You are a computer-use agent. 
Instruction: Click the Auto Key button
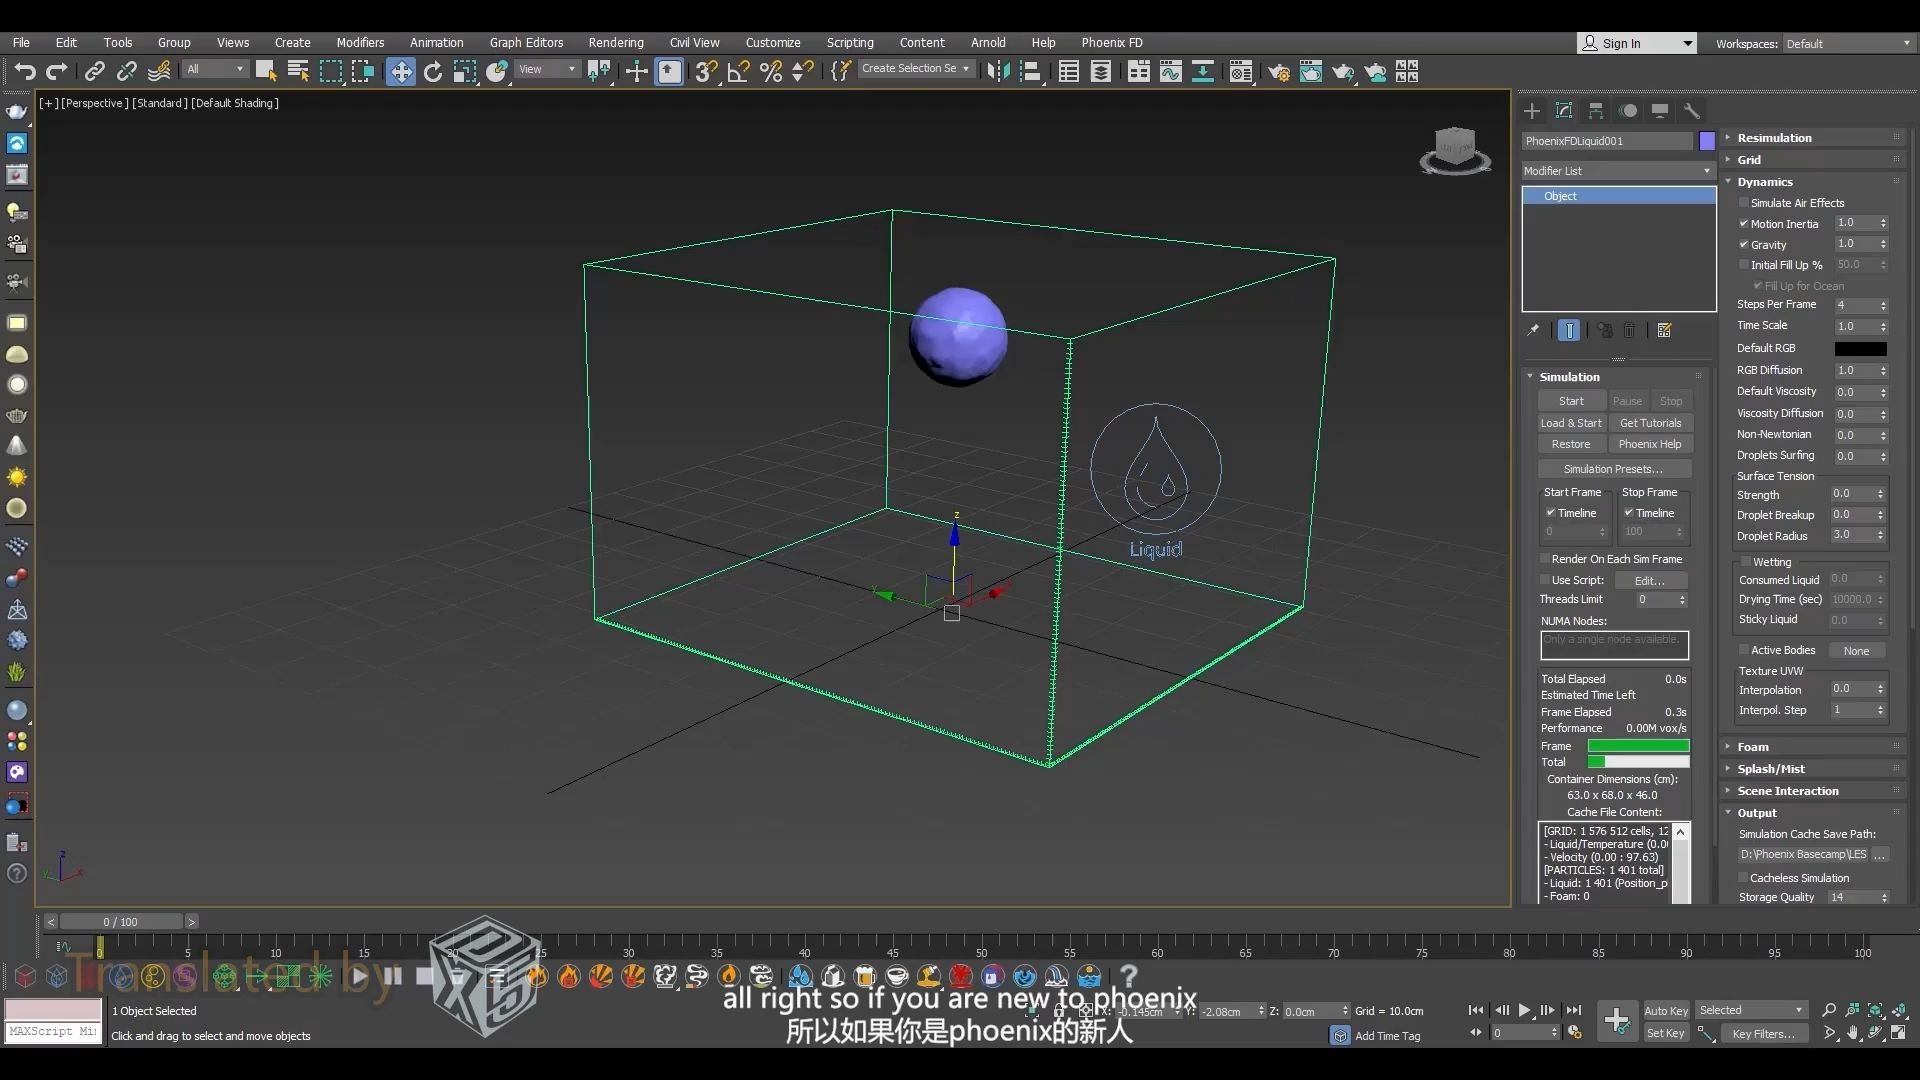pyautogui.click(x=1666, y=1011)
